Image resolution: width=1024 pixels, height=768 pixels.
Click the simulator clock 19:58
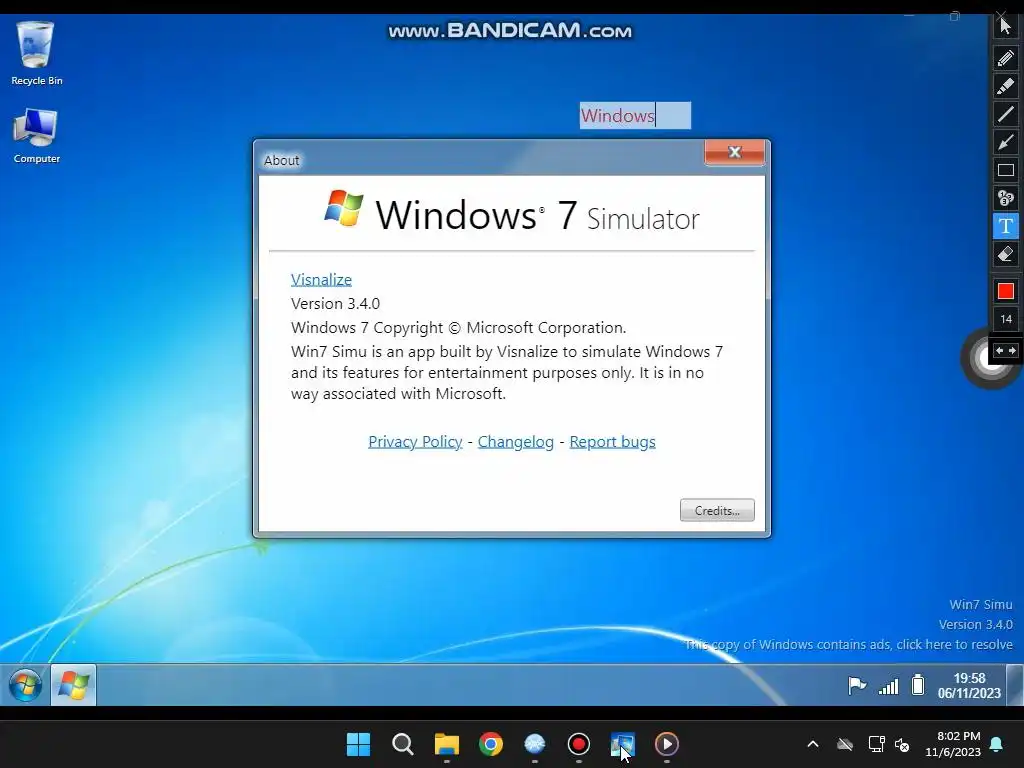[x=969, y=685]
